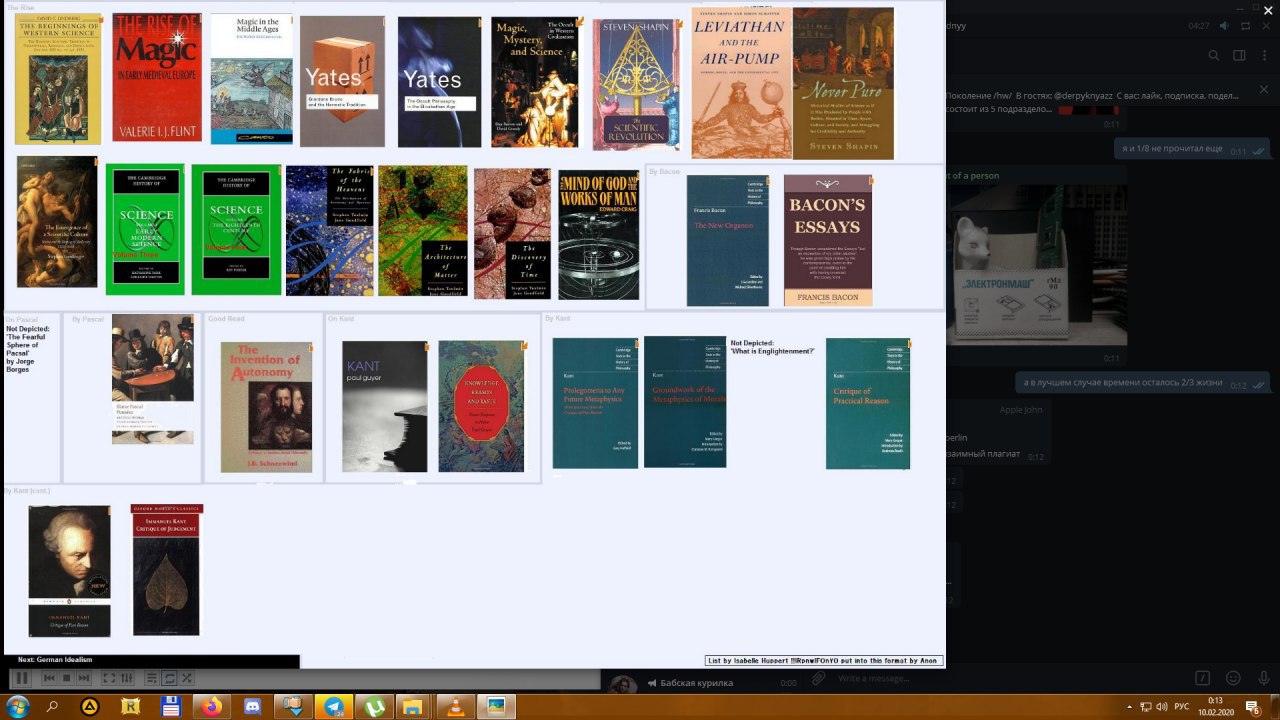Open Discord from the taskbar
Viewport: 1280px width, 720px height.
[252, 706]
